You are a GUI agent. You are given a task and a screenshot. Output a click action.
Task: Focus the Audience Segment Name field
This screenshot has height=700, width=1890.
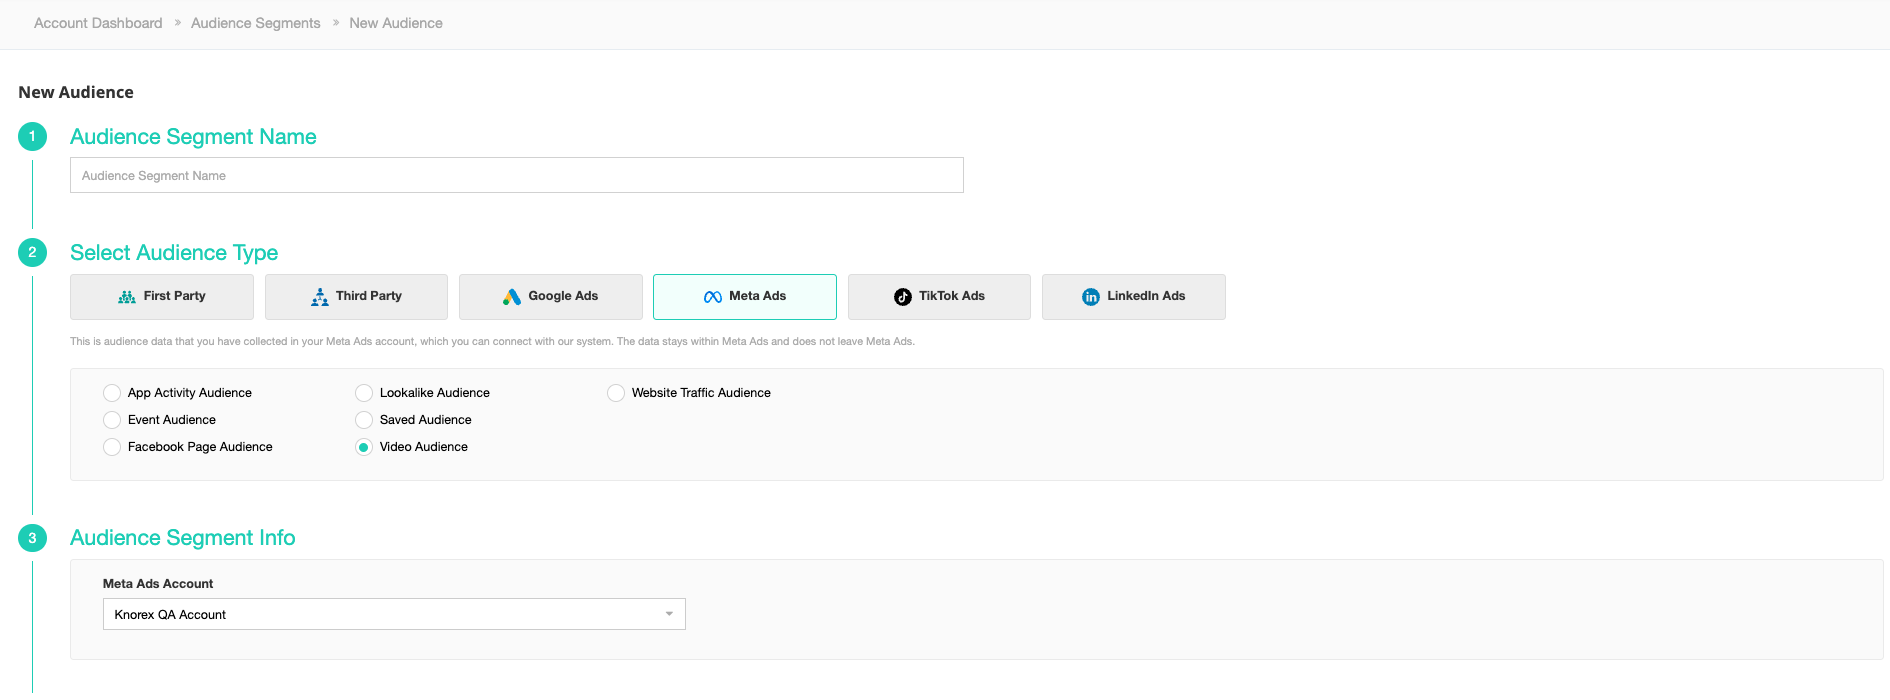point(516,175)
